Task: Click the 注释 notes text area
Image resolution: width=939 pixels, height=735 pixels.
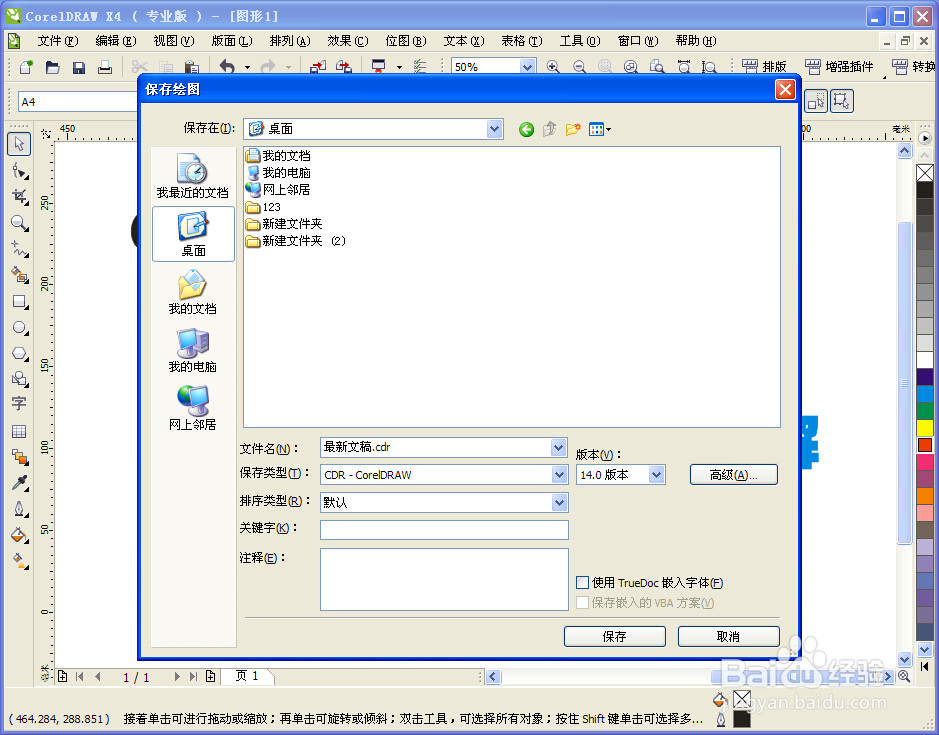Action: [x=444, y=579]
